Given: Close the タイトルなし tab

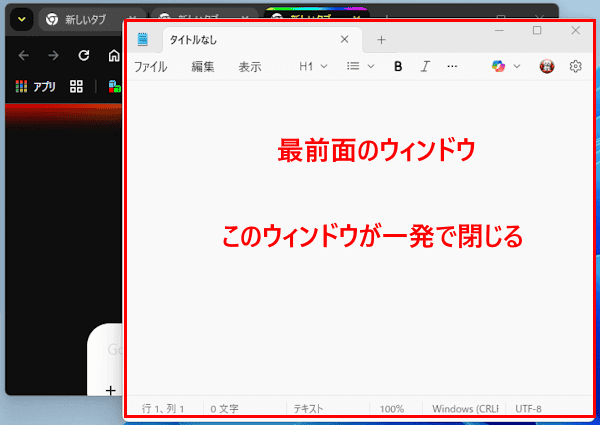Looking at the screenshot, I should (344, 39).
